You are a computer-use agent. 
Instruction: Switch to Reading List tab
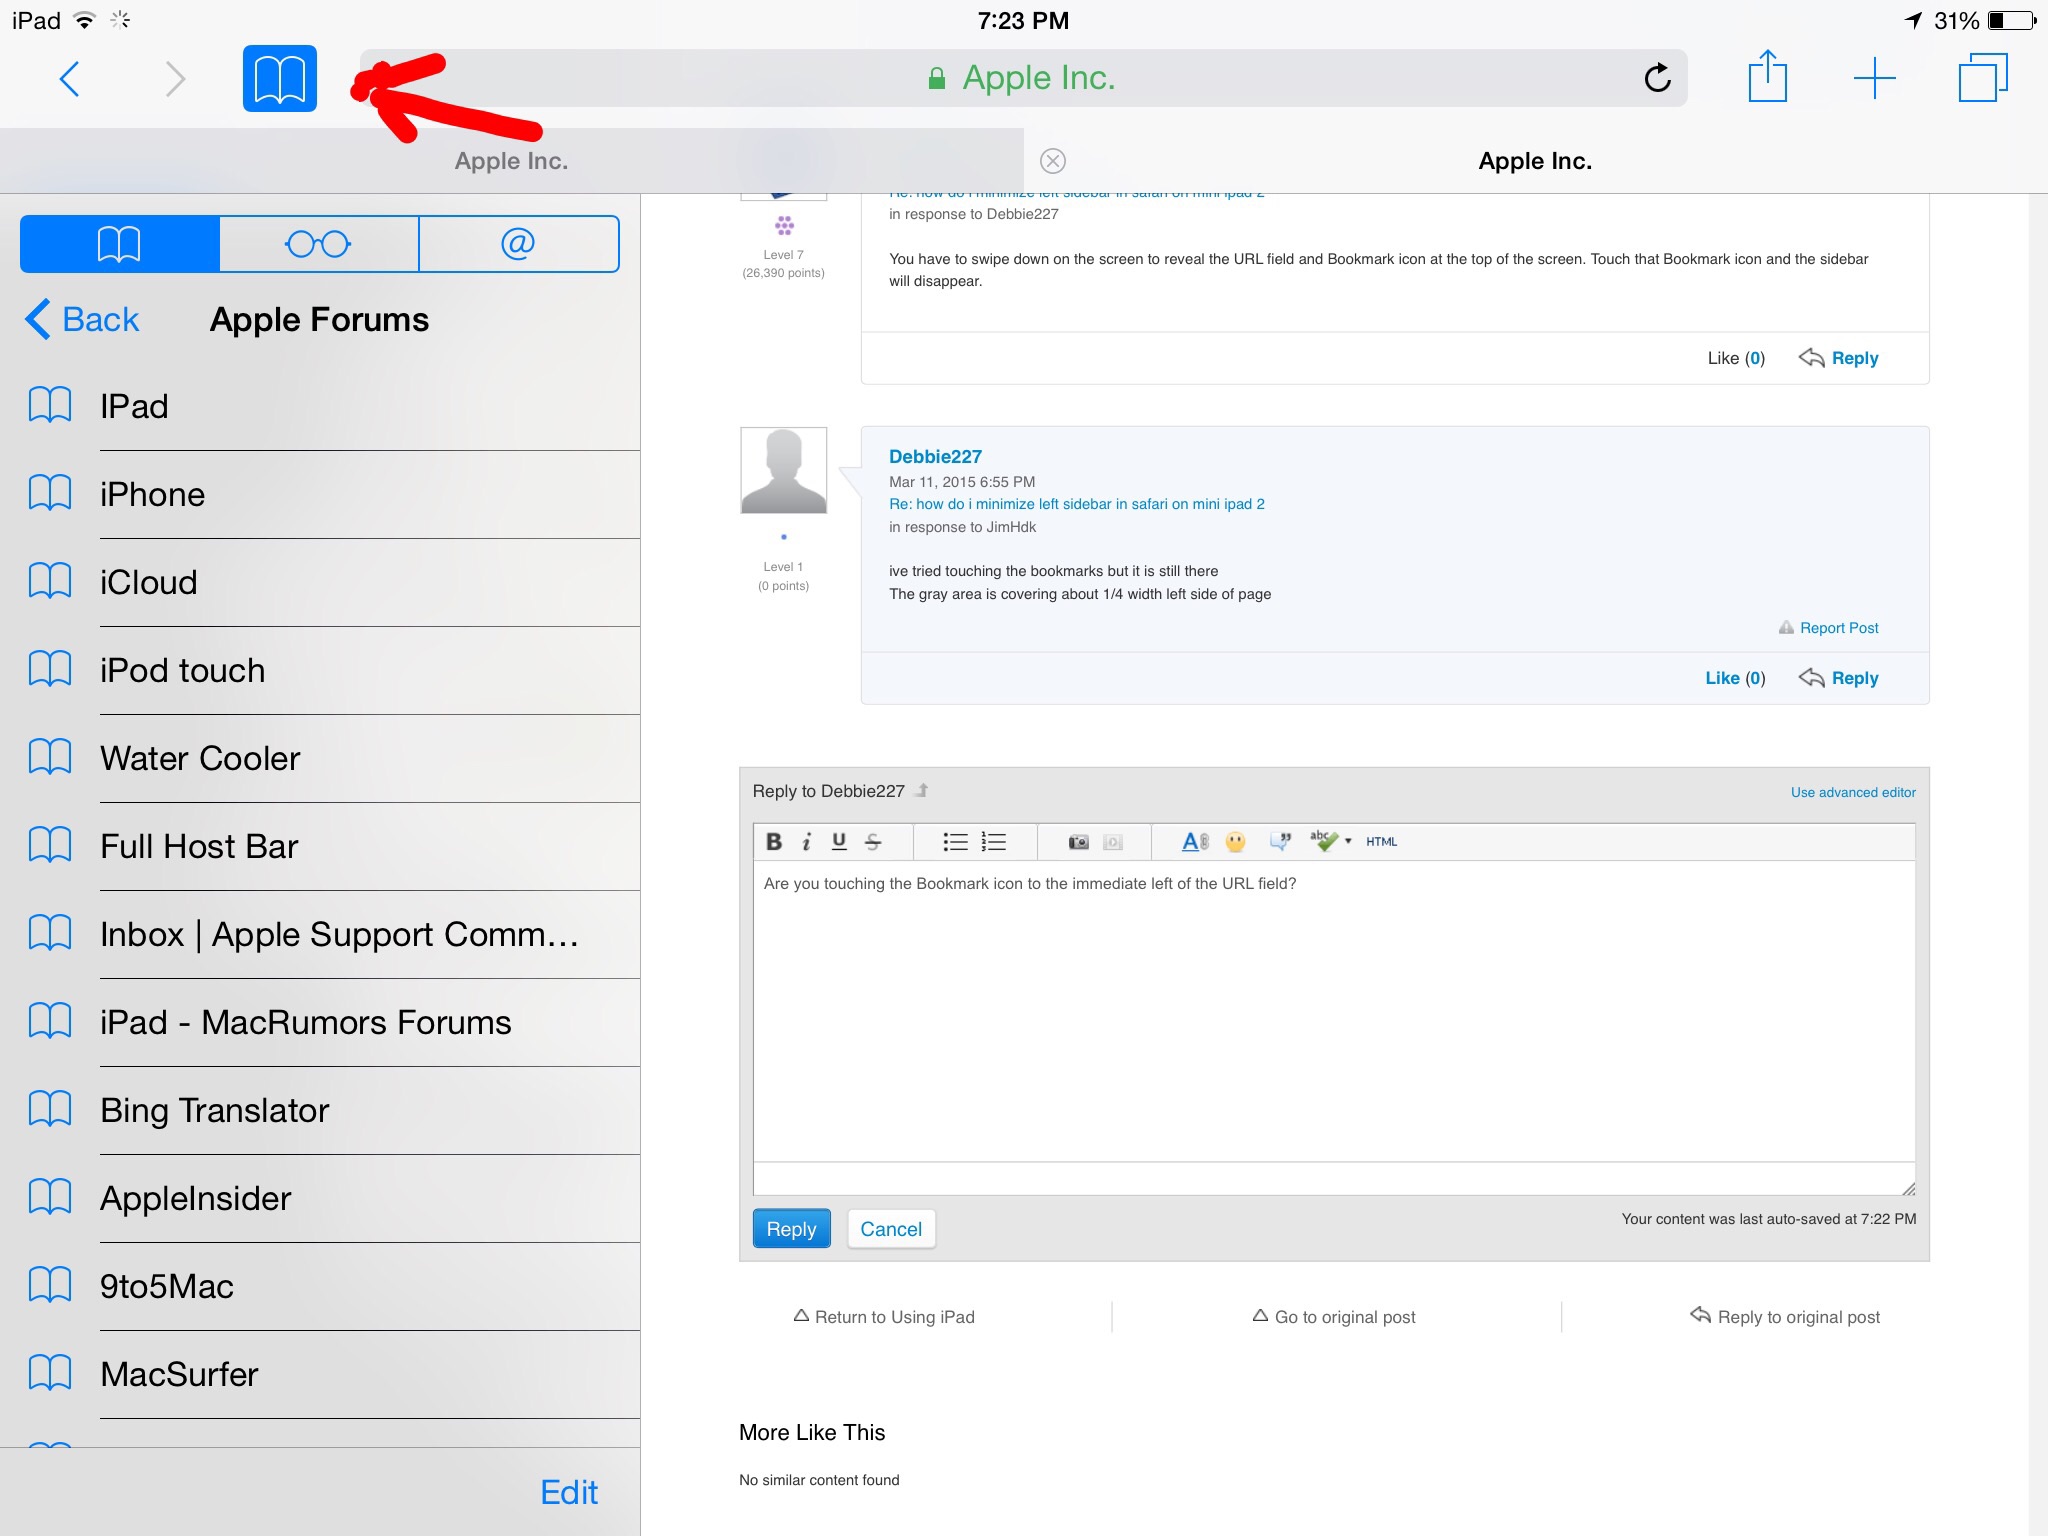pos(318,244)
